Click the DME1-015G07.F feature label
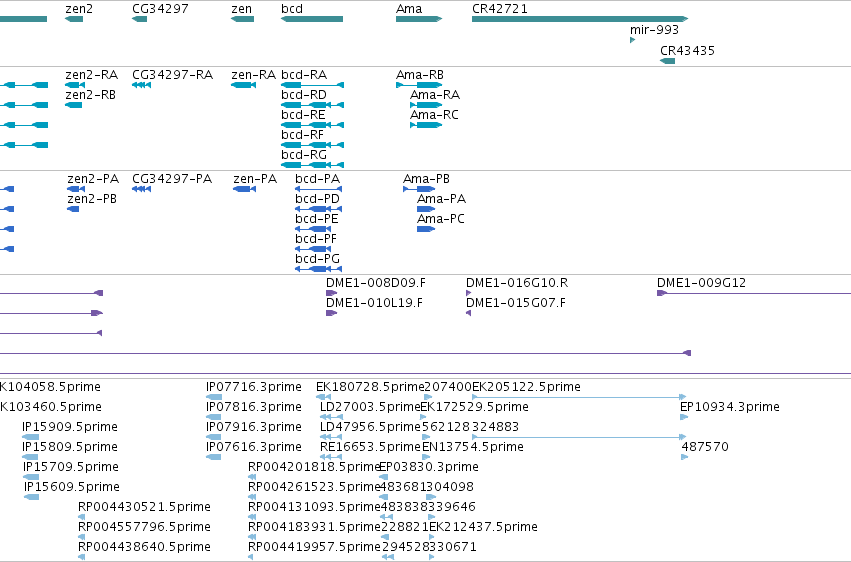The image size is (851, 562). [516, 303]
